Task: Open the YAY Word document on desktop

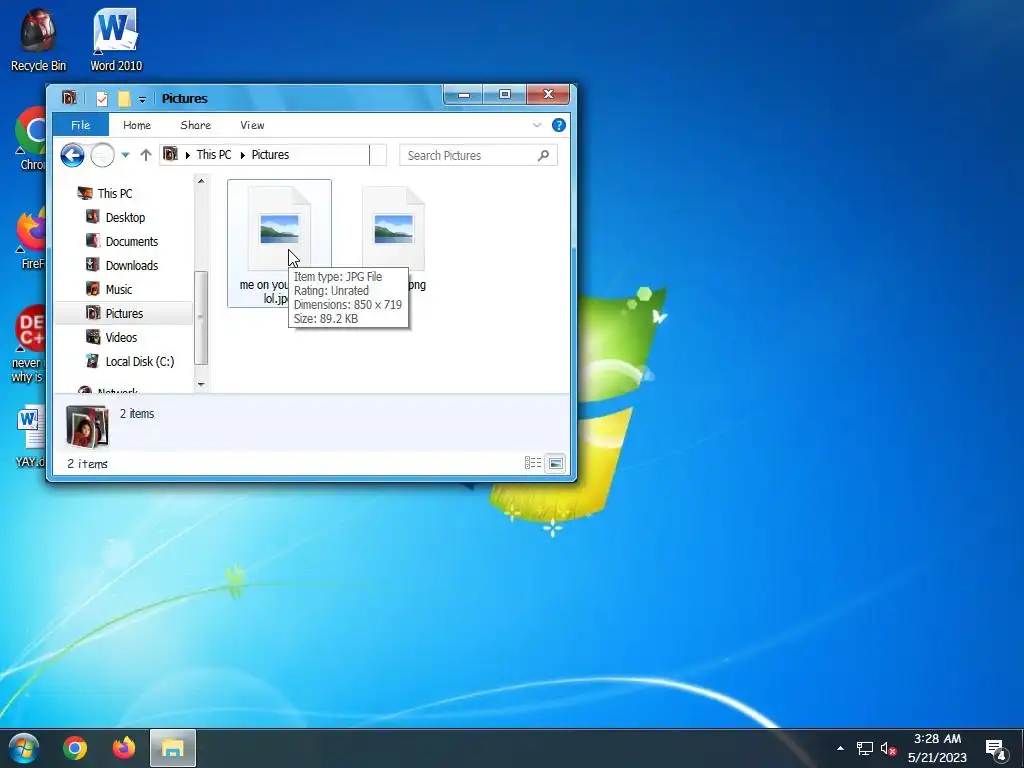Action: [x=31, y=436]
